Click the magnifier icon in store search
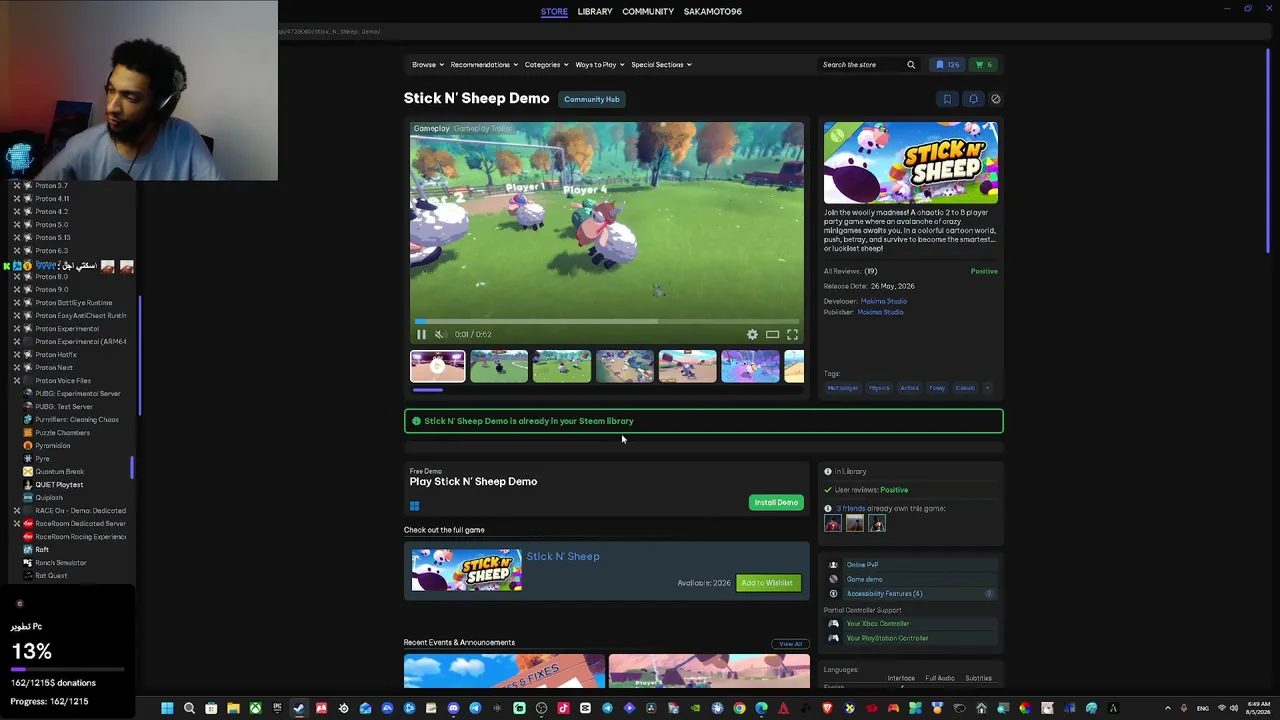This screenshot has height=720, width=1280. tap(911, 65)
